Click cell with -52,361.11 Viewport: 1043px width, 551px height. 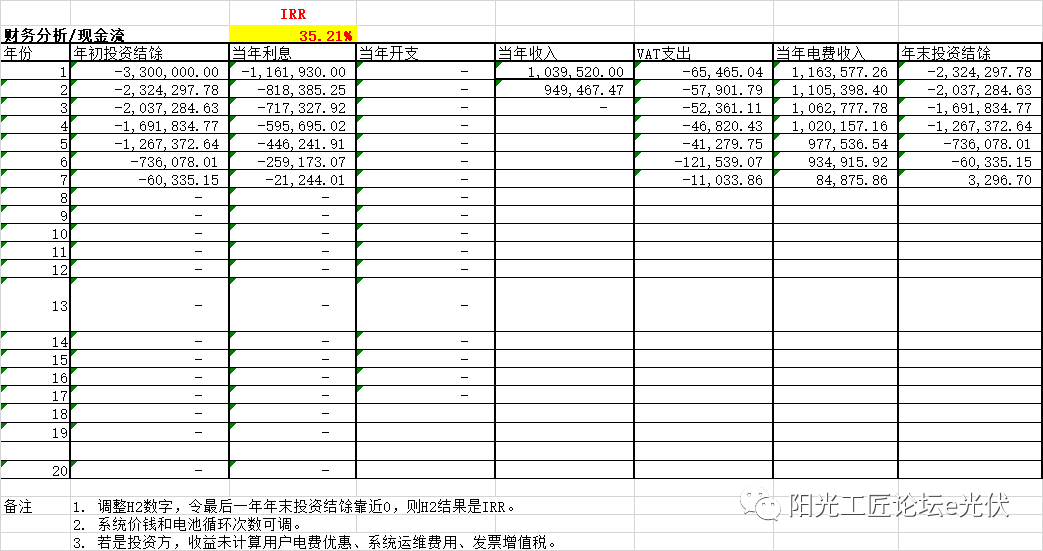point(703,108)
